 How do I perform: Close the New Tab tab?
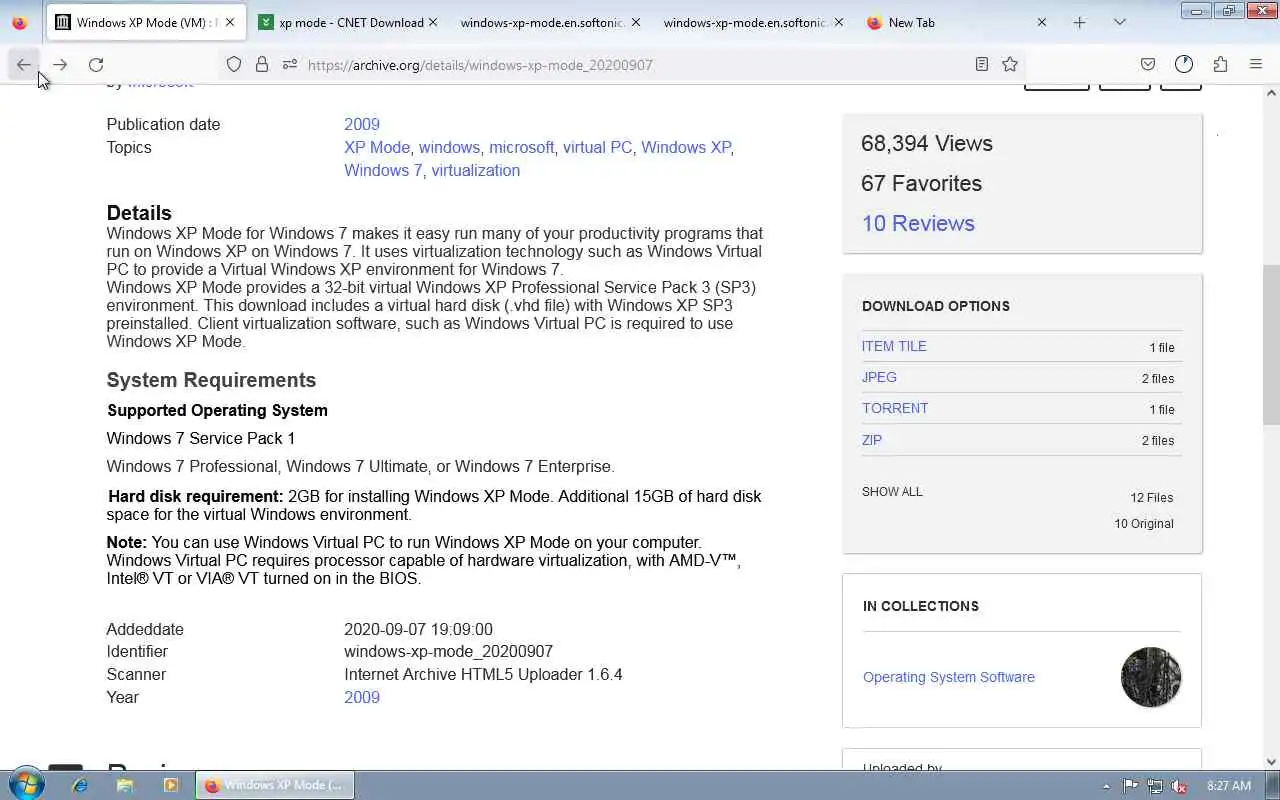pyautogui.click(x=1041, y=22)
